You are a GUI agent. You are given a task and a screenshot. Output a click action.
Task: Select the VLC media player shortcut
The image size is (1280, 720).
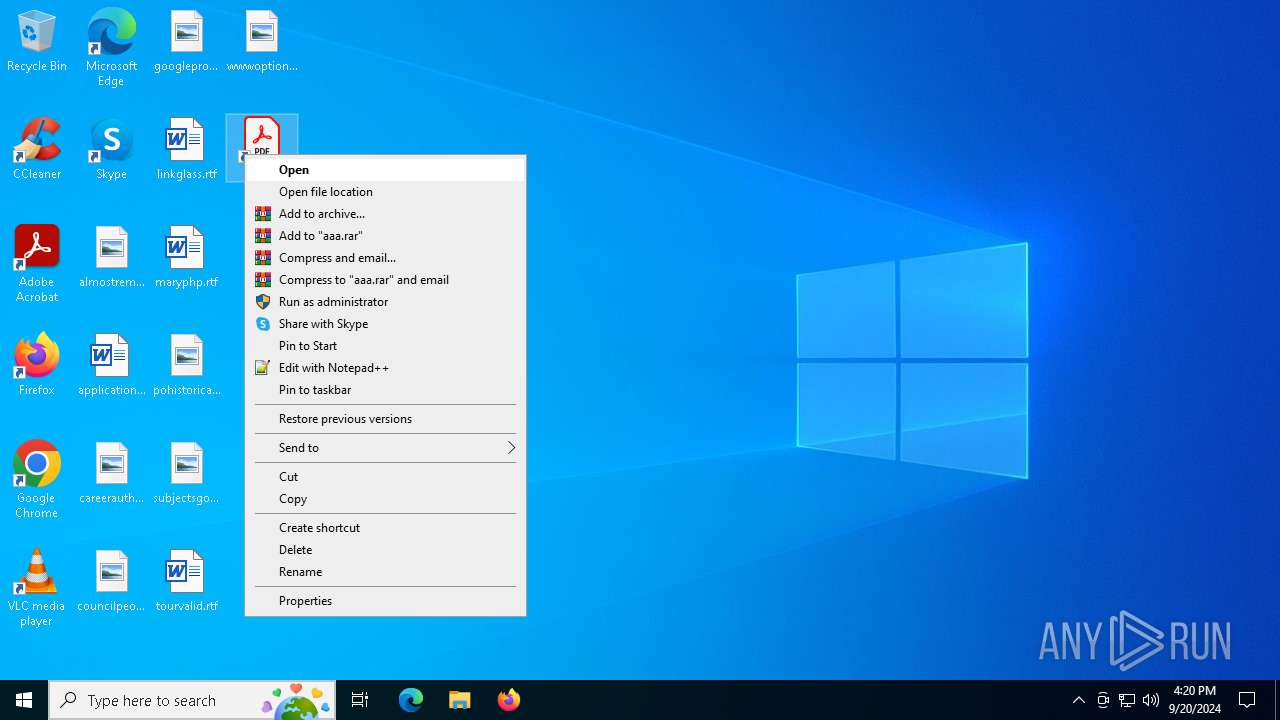coord(37,588)
